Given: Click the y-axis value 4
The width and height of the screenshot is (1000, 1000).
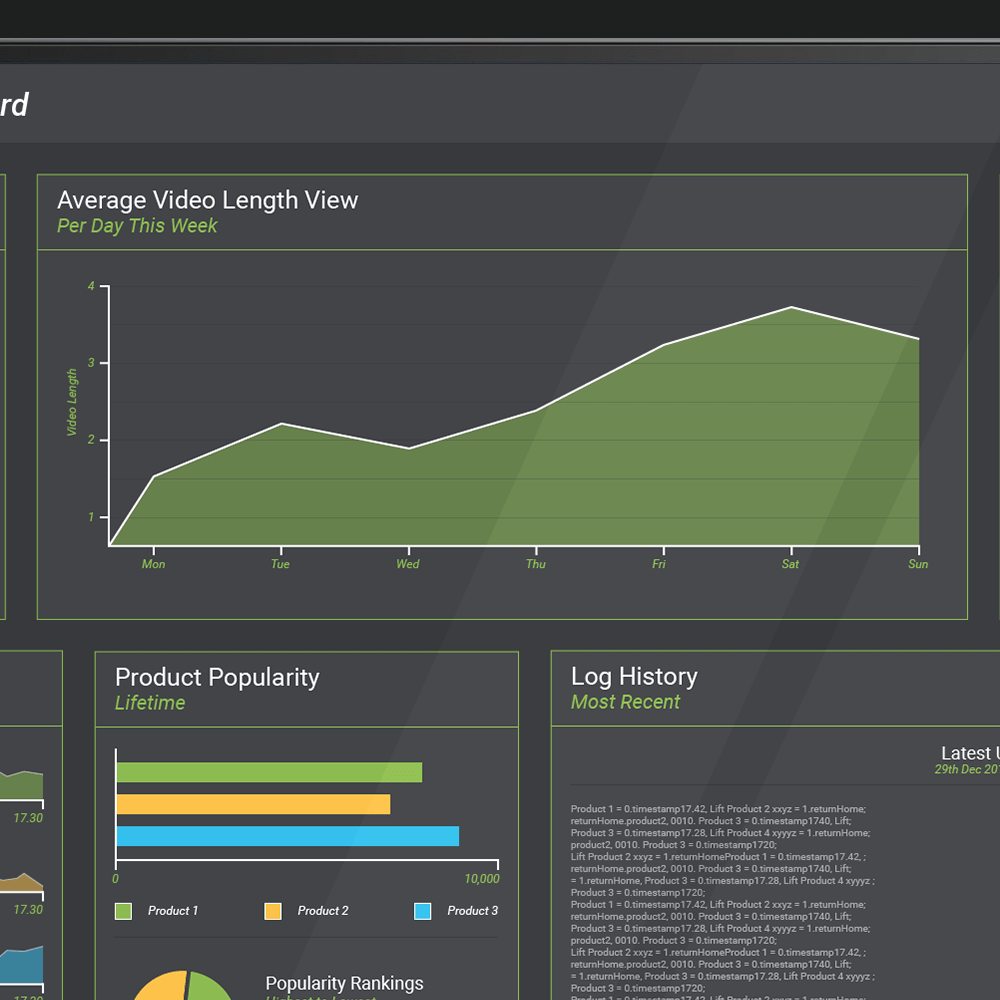Looking at the screenshot, I should click(91, 286).
